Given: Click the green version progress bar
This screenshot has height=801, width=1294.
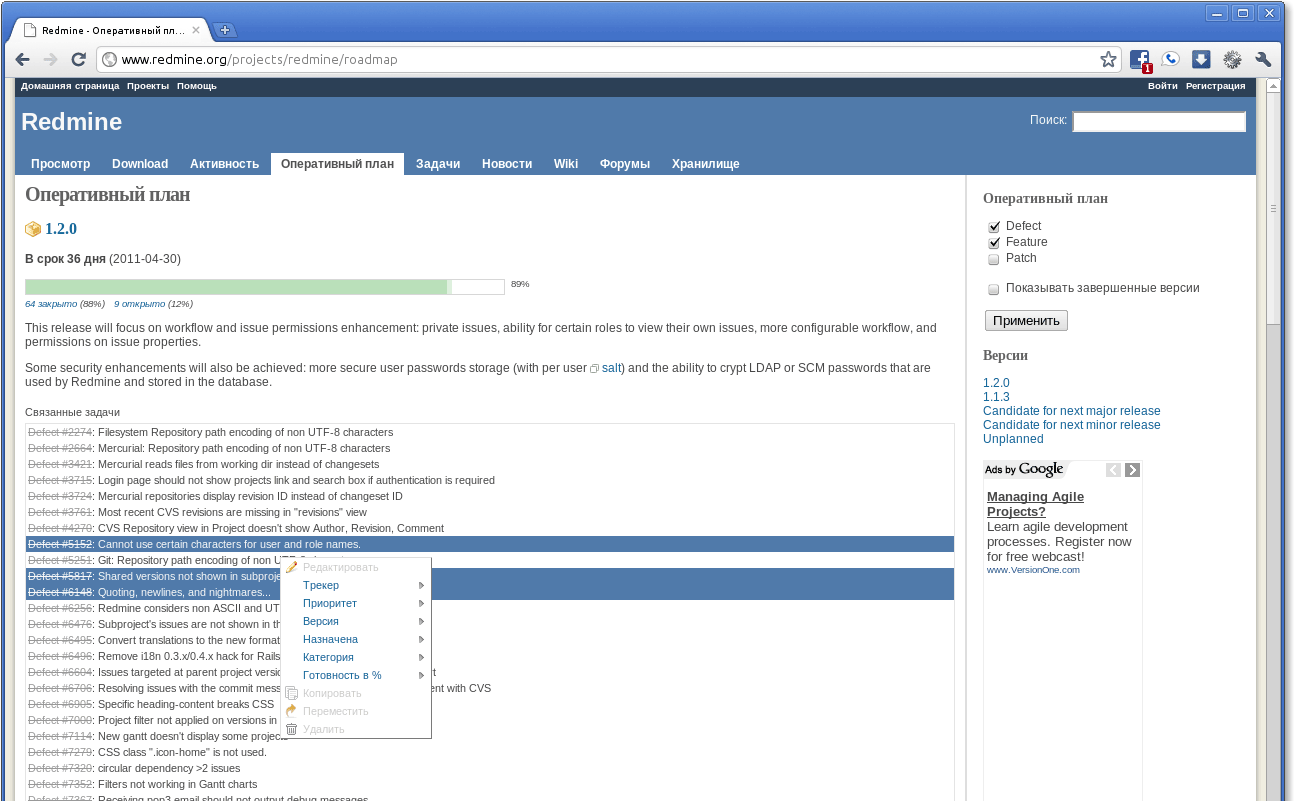Looking at the screenshot, I should (236, 287).
